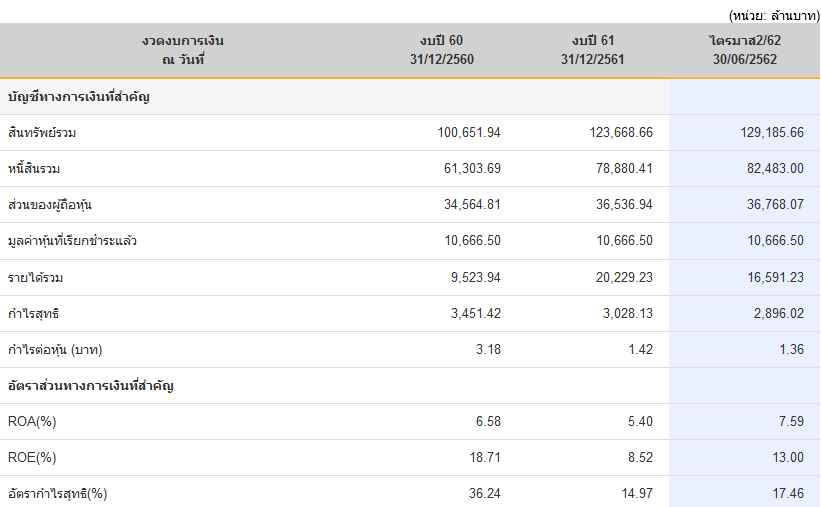Click the total revenue value 20,229.23

(x=621, y=277)
